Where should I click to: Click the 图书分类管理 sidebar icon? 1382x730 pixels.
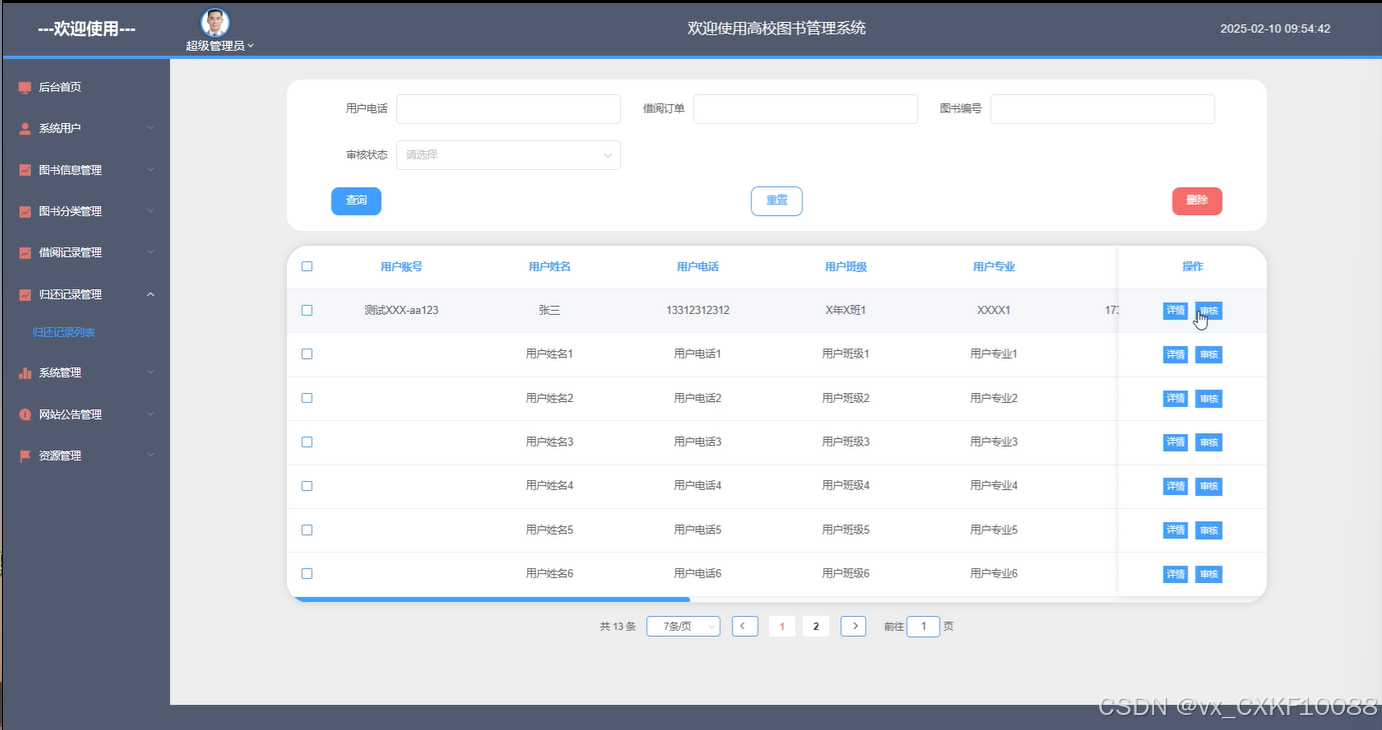pyautogui.click(x=25, y=212)
